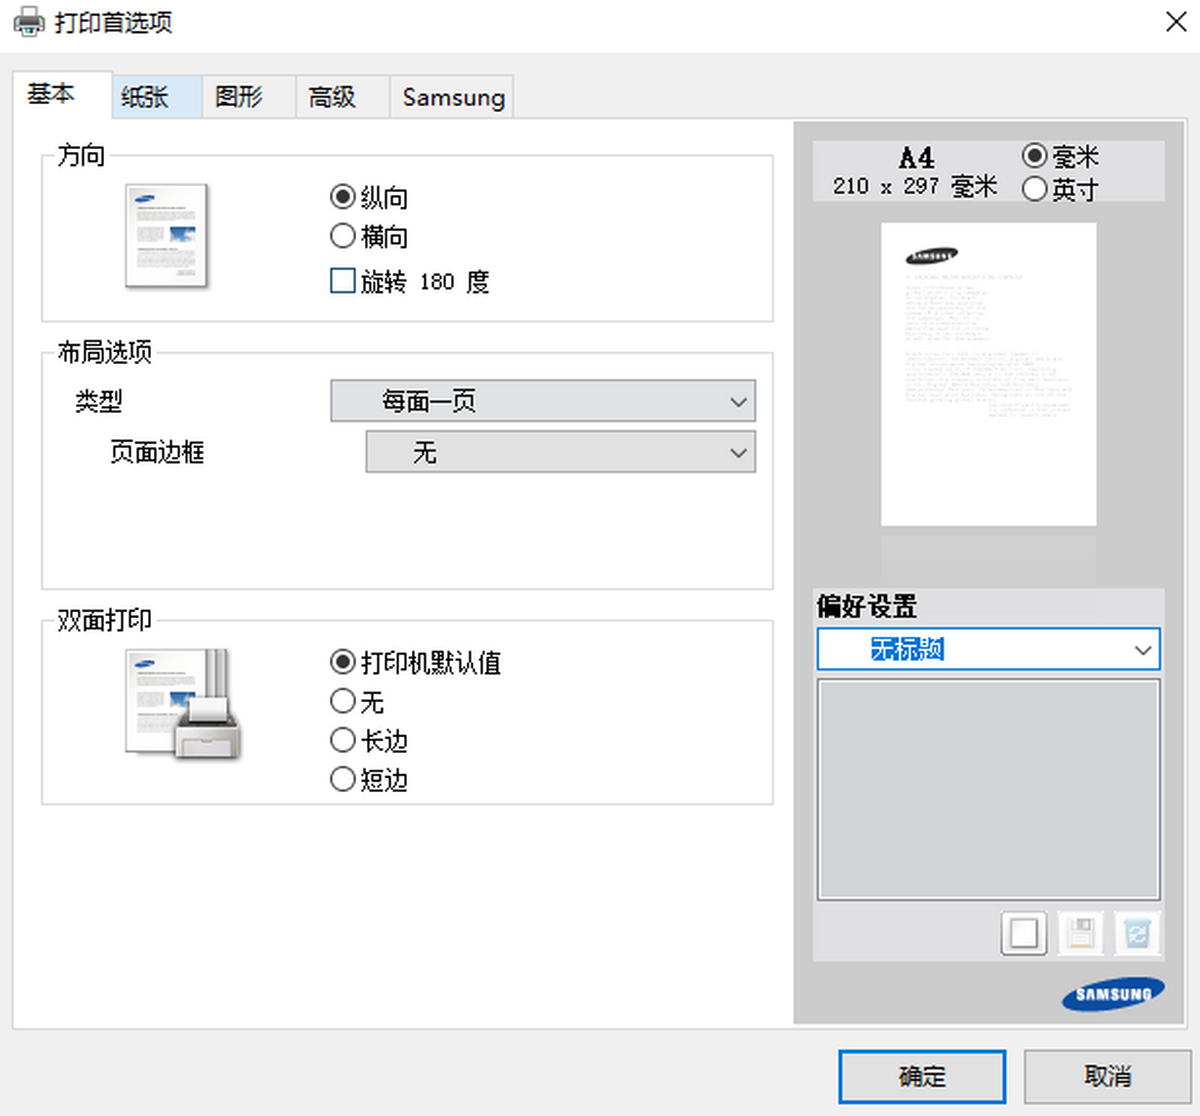Click the Samsung logo in preview panel

pyautogui.click(x=1113, y=994)
